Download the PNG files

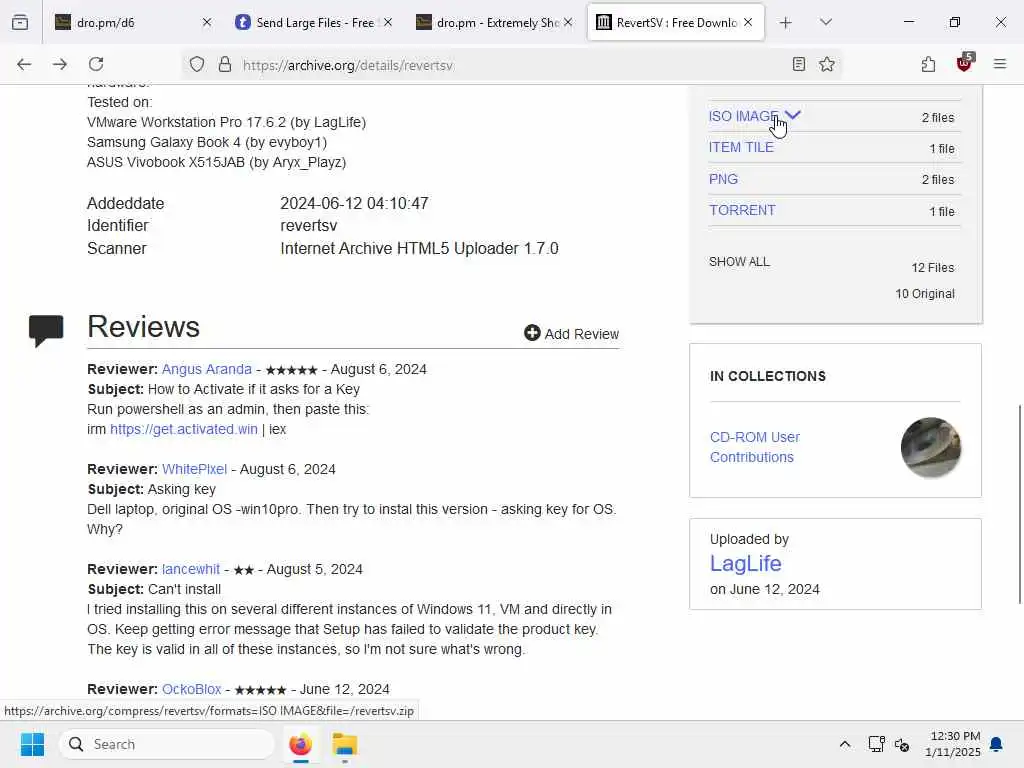pos(723,179)
